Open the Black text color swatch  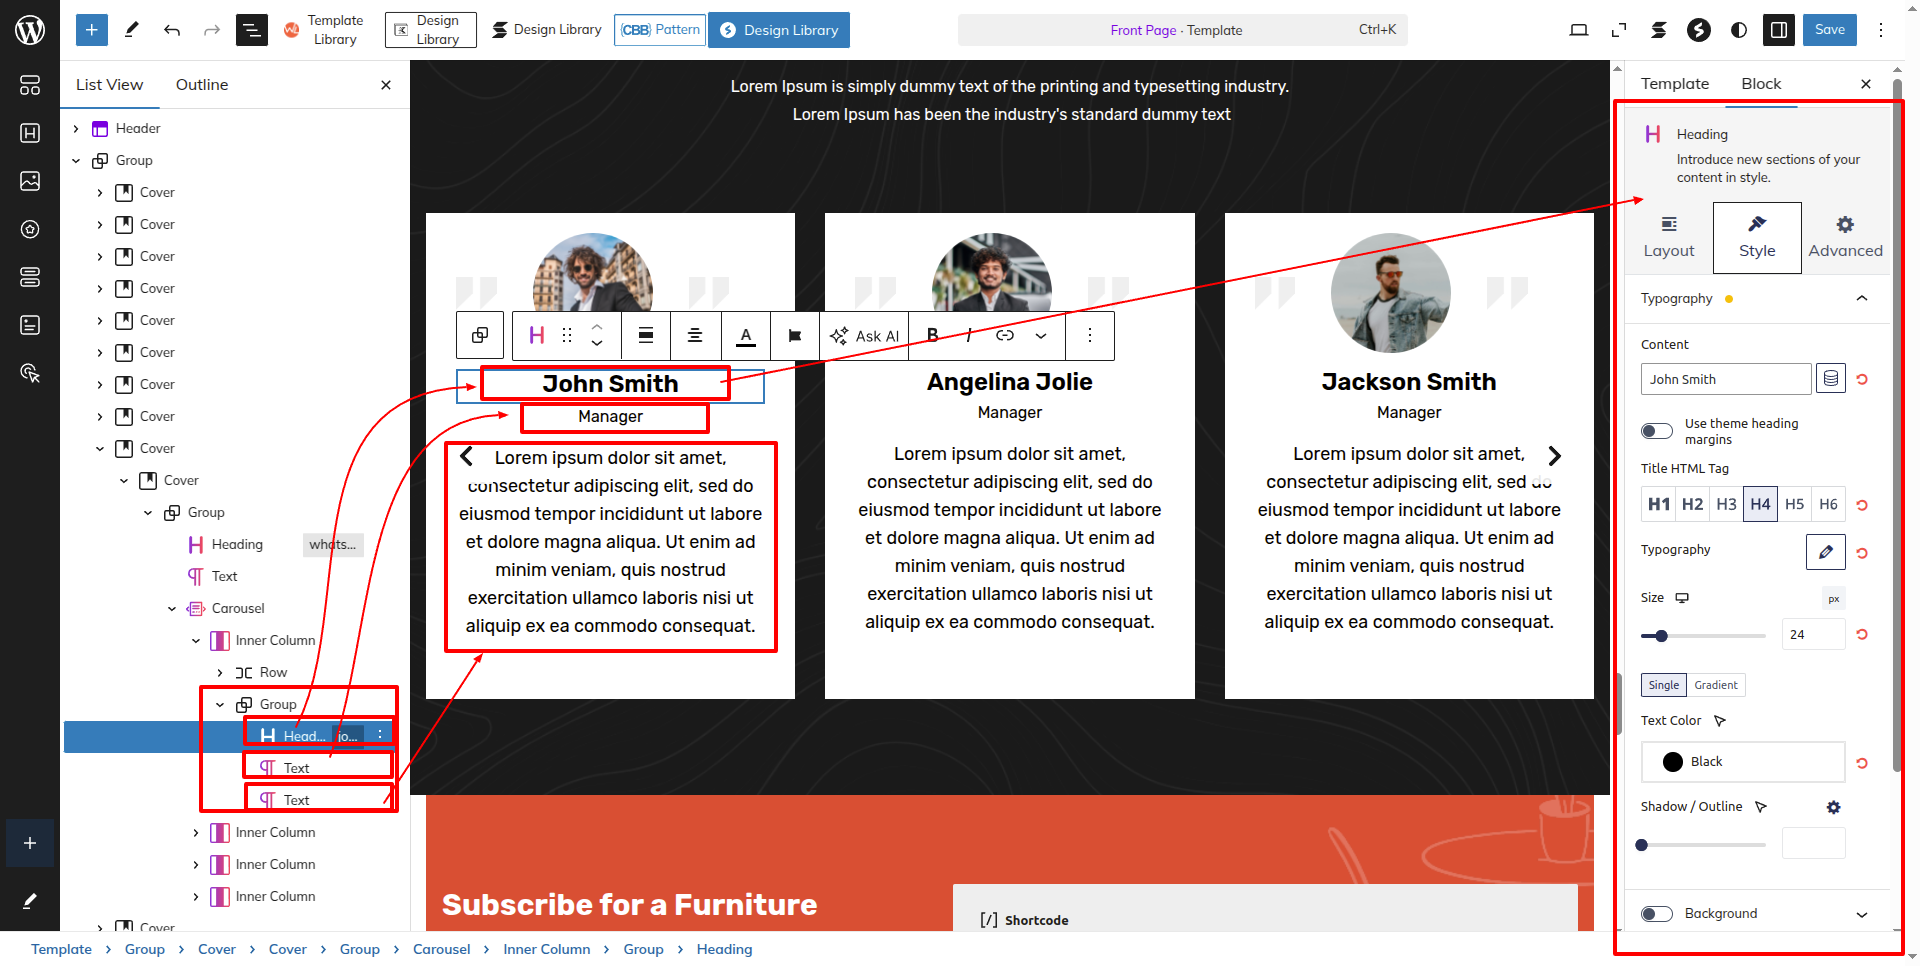pyautogui.click(x=1742, y=762)
